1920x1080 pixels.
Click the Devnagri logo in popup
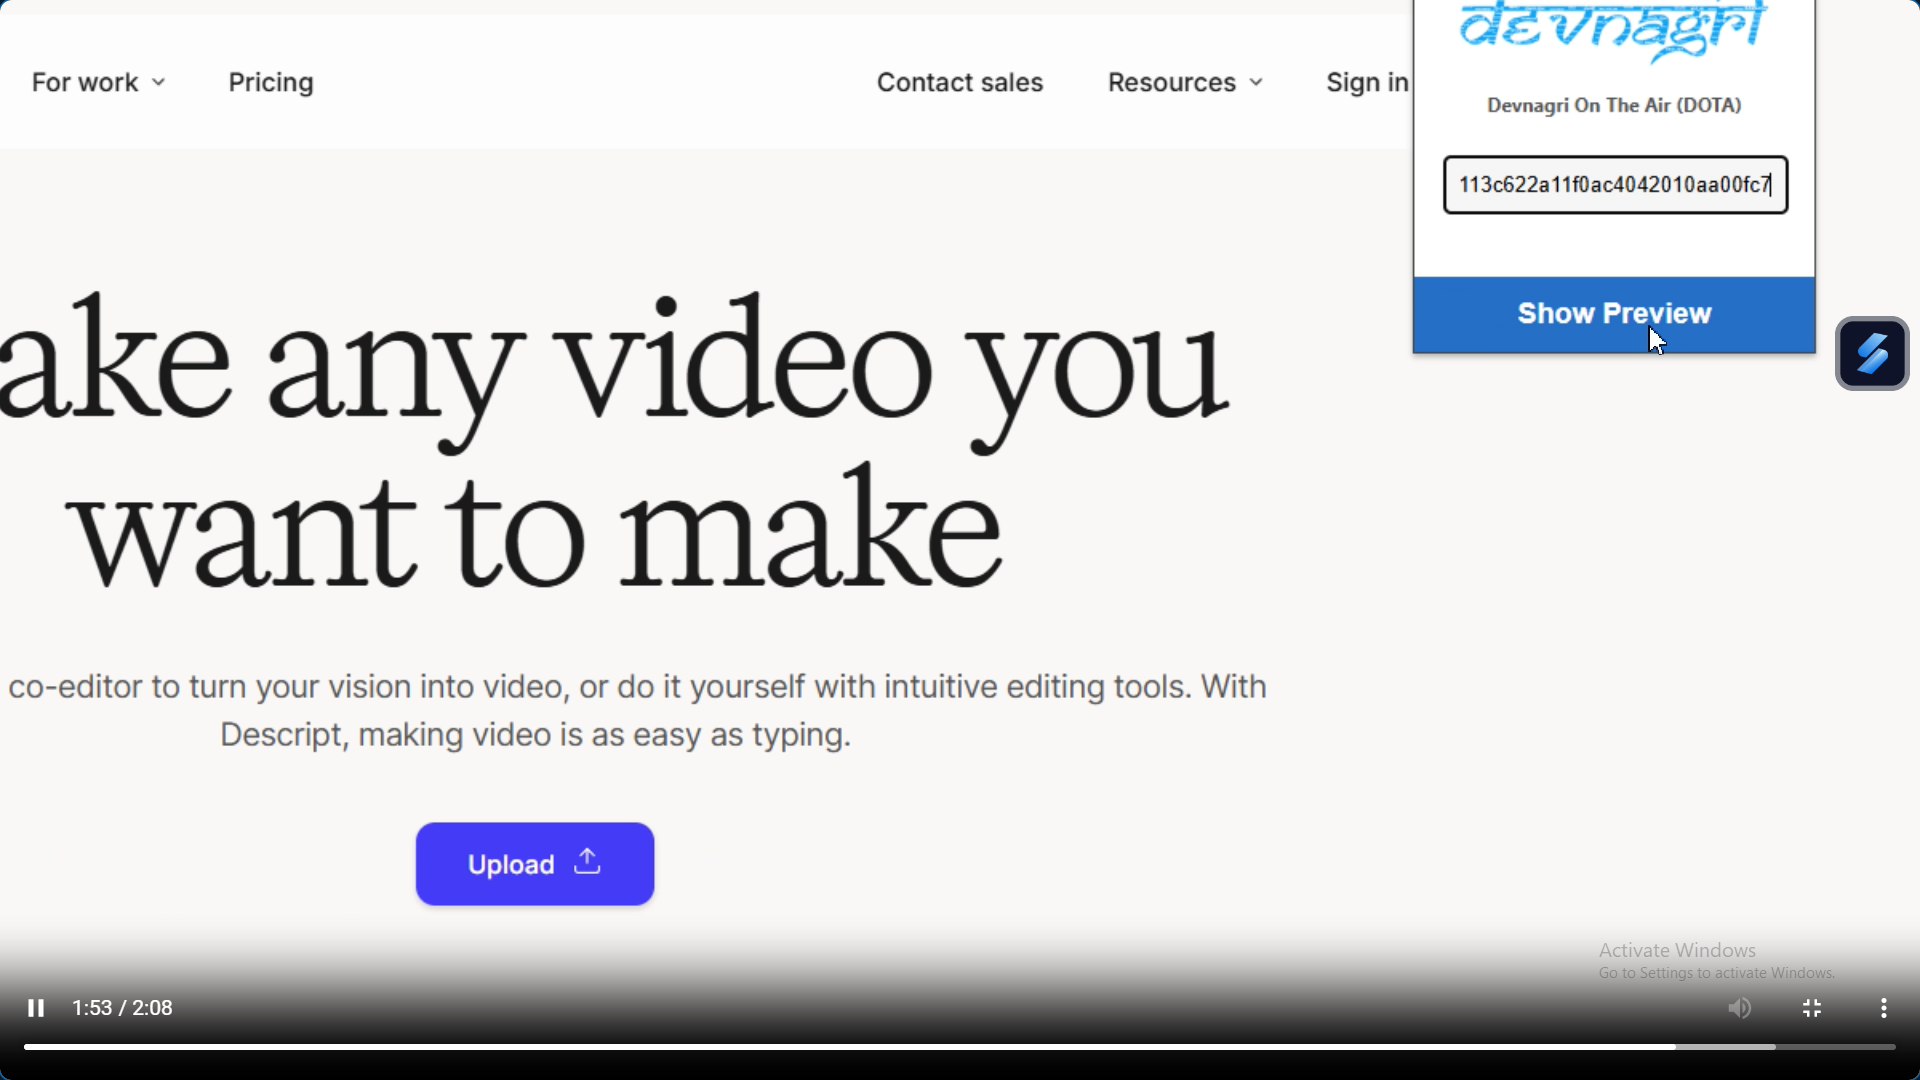tap(1614, 32)
